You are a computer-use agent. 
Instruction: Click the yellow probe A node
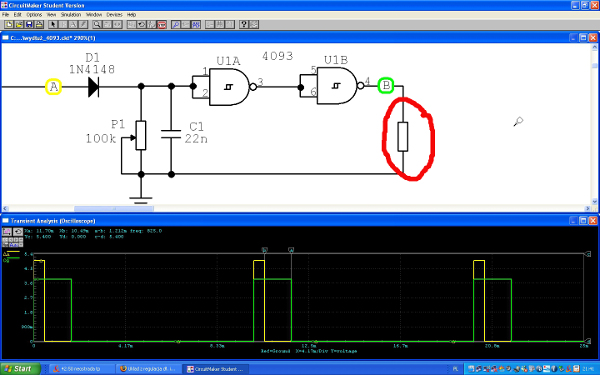[x=54, y=87]
